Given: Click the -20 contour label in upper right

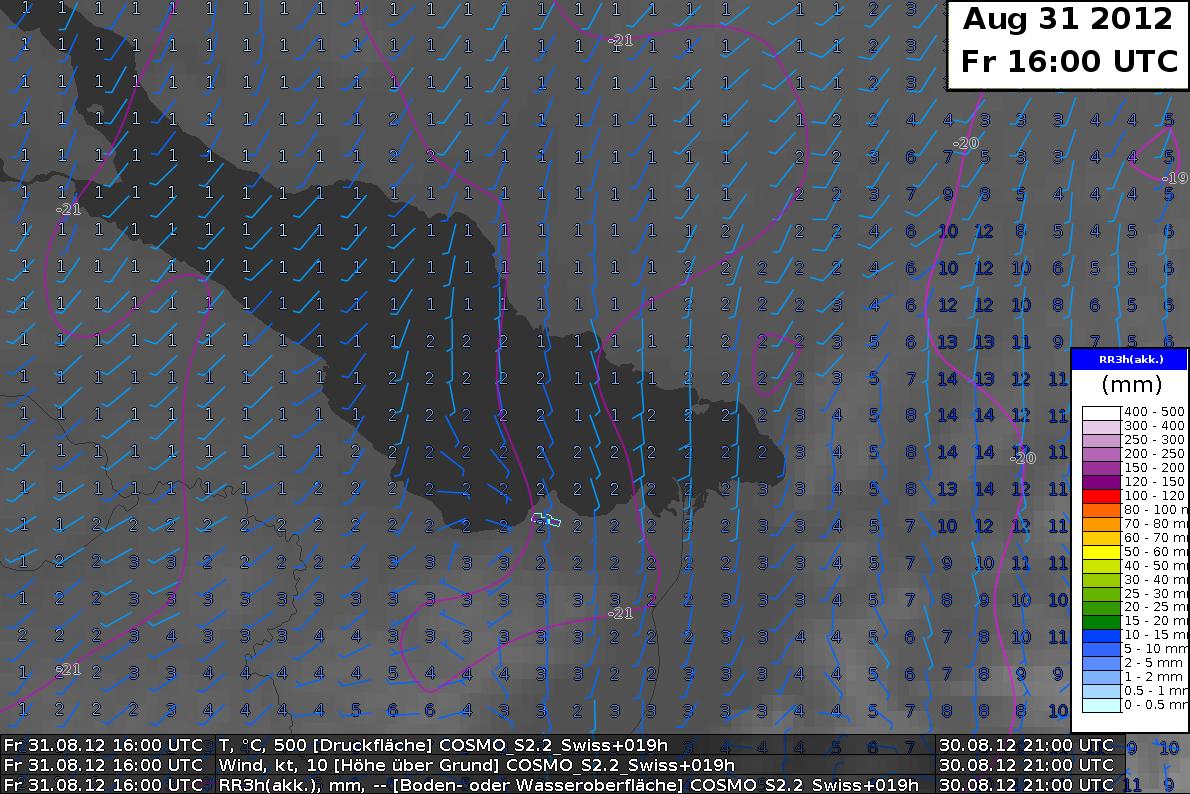Looking at the screenshot, I should click(965, 144).
